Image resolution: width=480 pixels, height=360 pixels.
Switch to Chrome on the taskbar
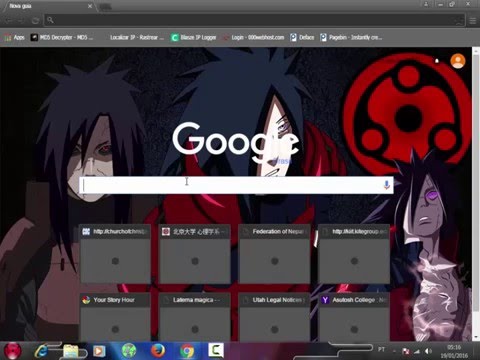pyautogui.click(x=187, y=351)
